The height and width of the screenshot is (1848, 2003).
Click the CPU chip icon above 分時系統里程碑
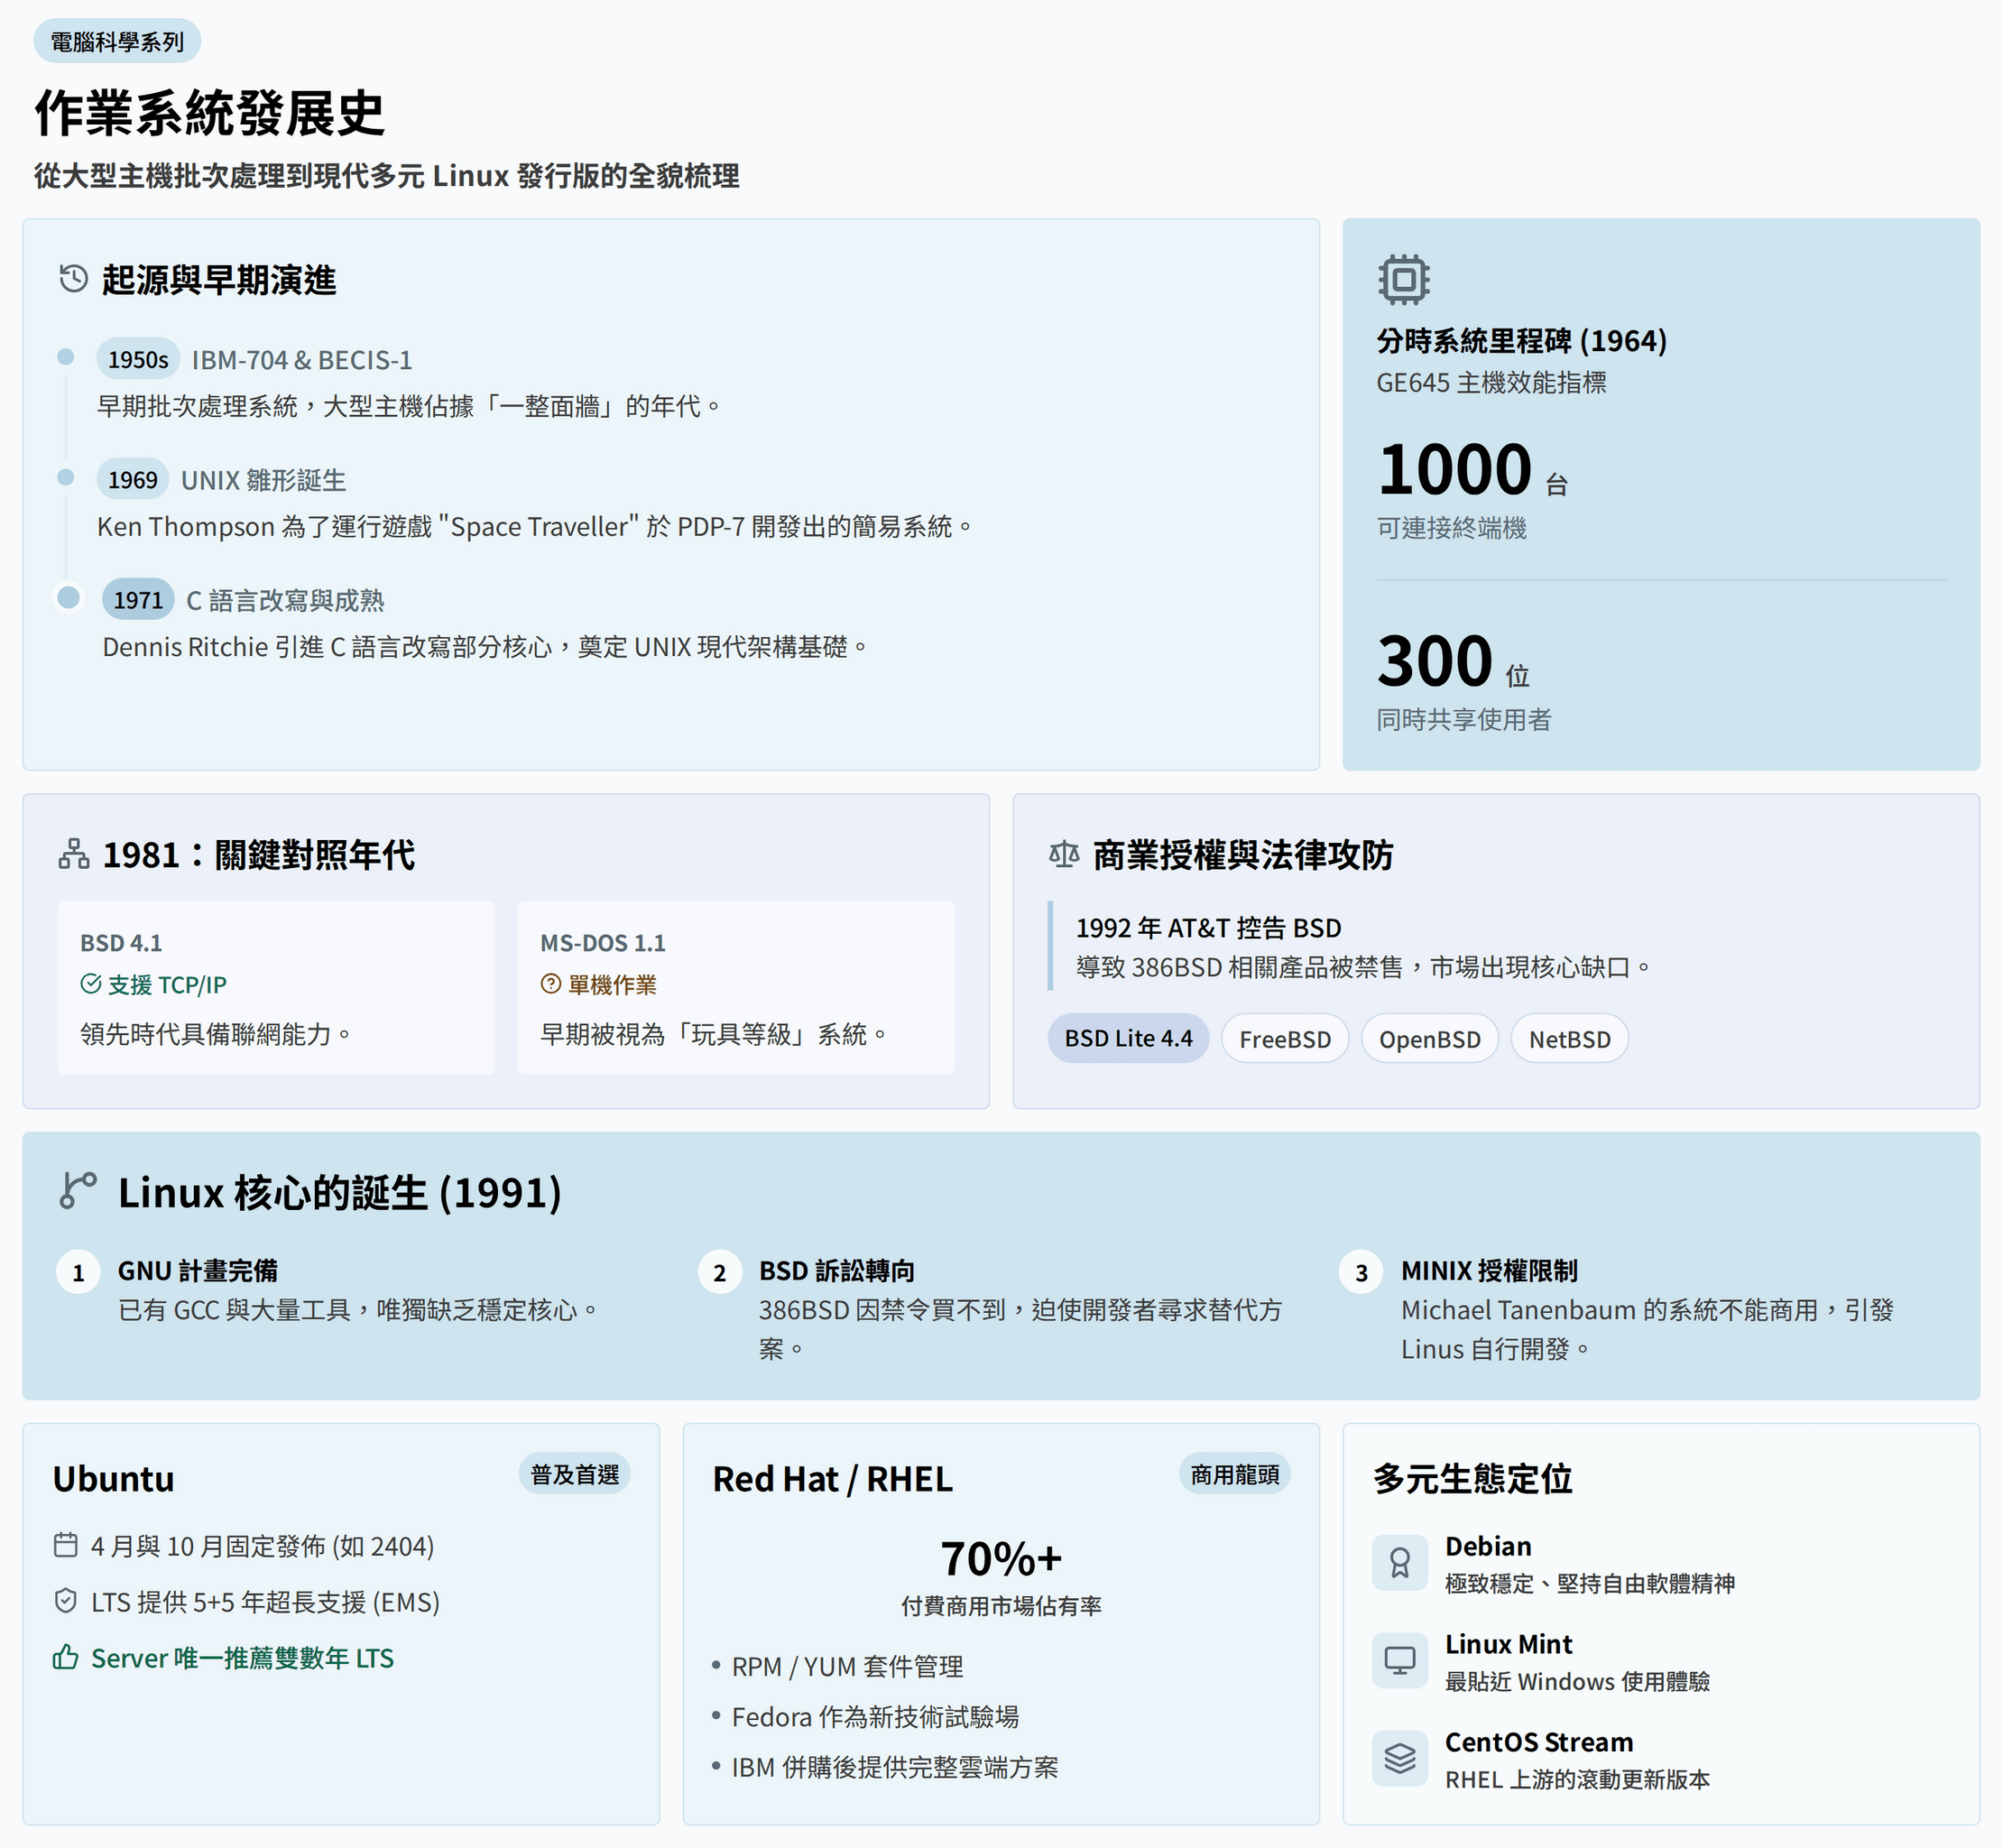coord(1403,279)
